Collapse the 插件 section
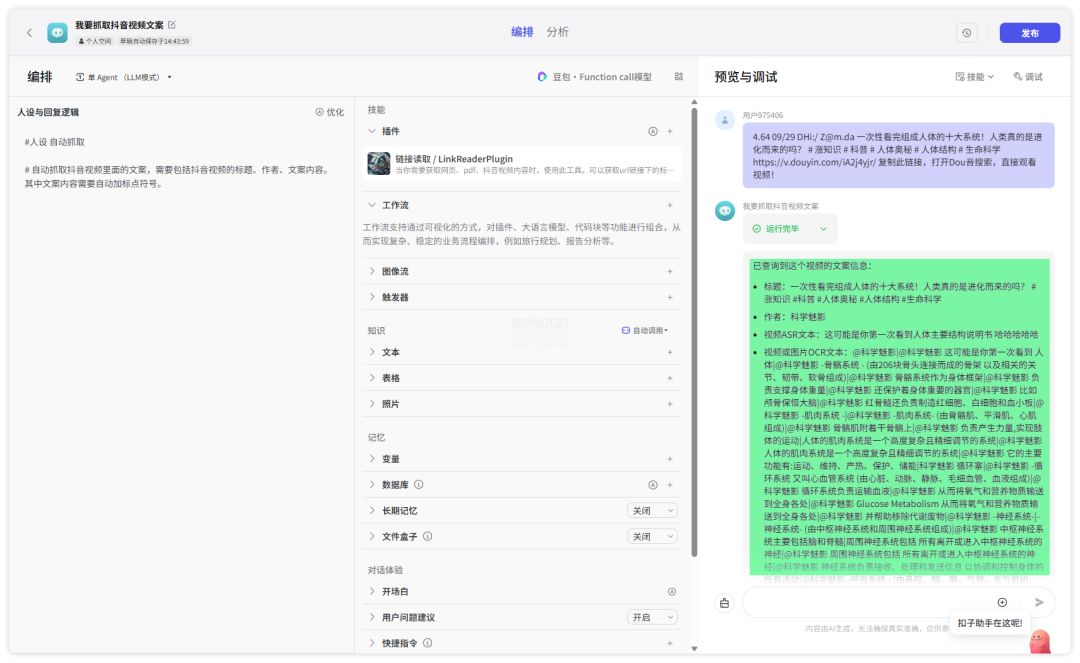Viewport: 1080px width, 663px height. point(372,131)
